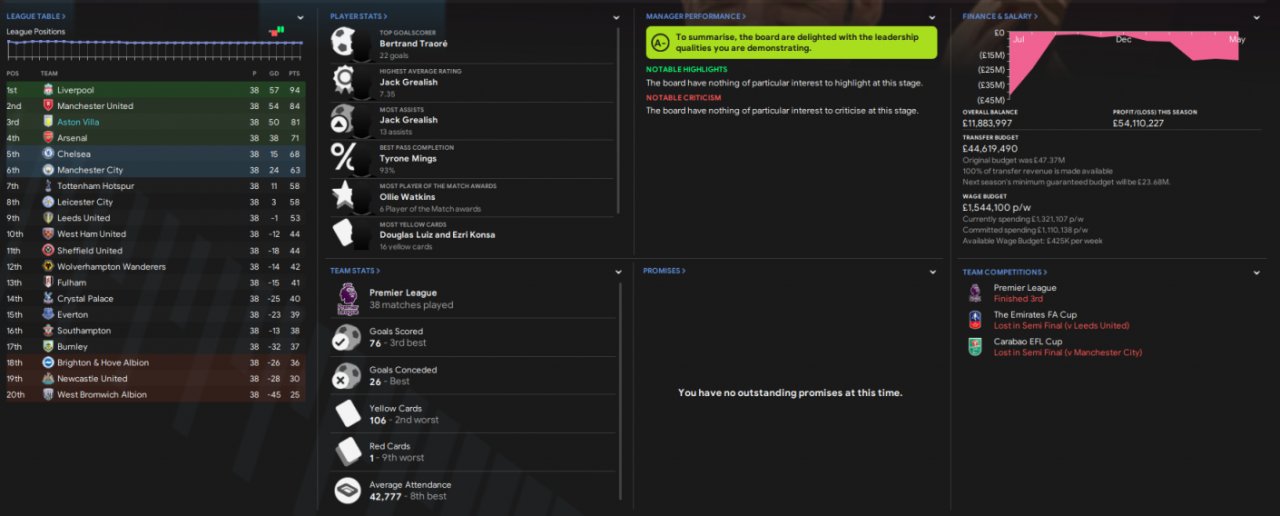Open the Wolverhampton Wanderers club badge
The width and height of the screenshot is (1280, 516).
(48, 266)
